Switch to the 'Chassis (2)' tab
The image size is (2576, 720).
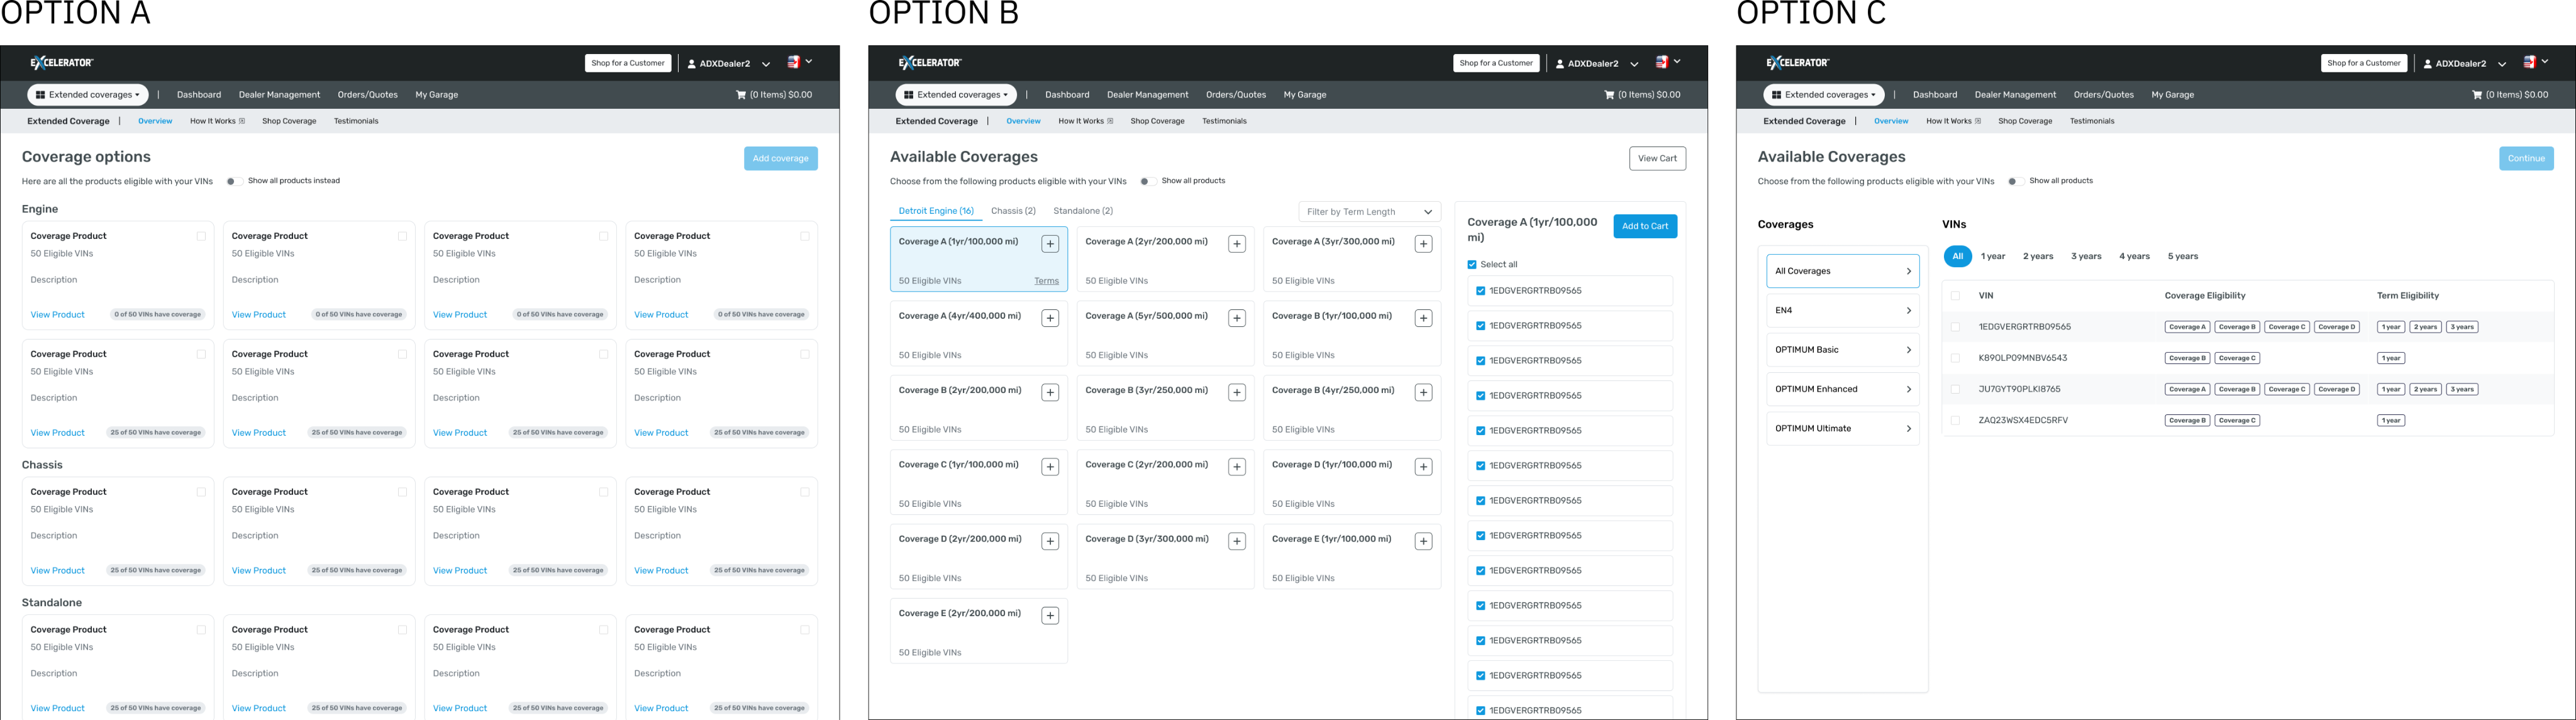point(1013,211)
